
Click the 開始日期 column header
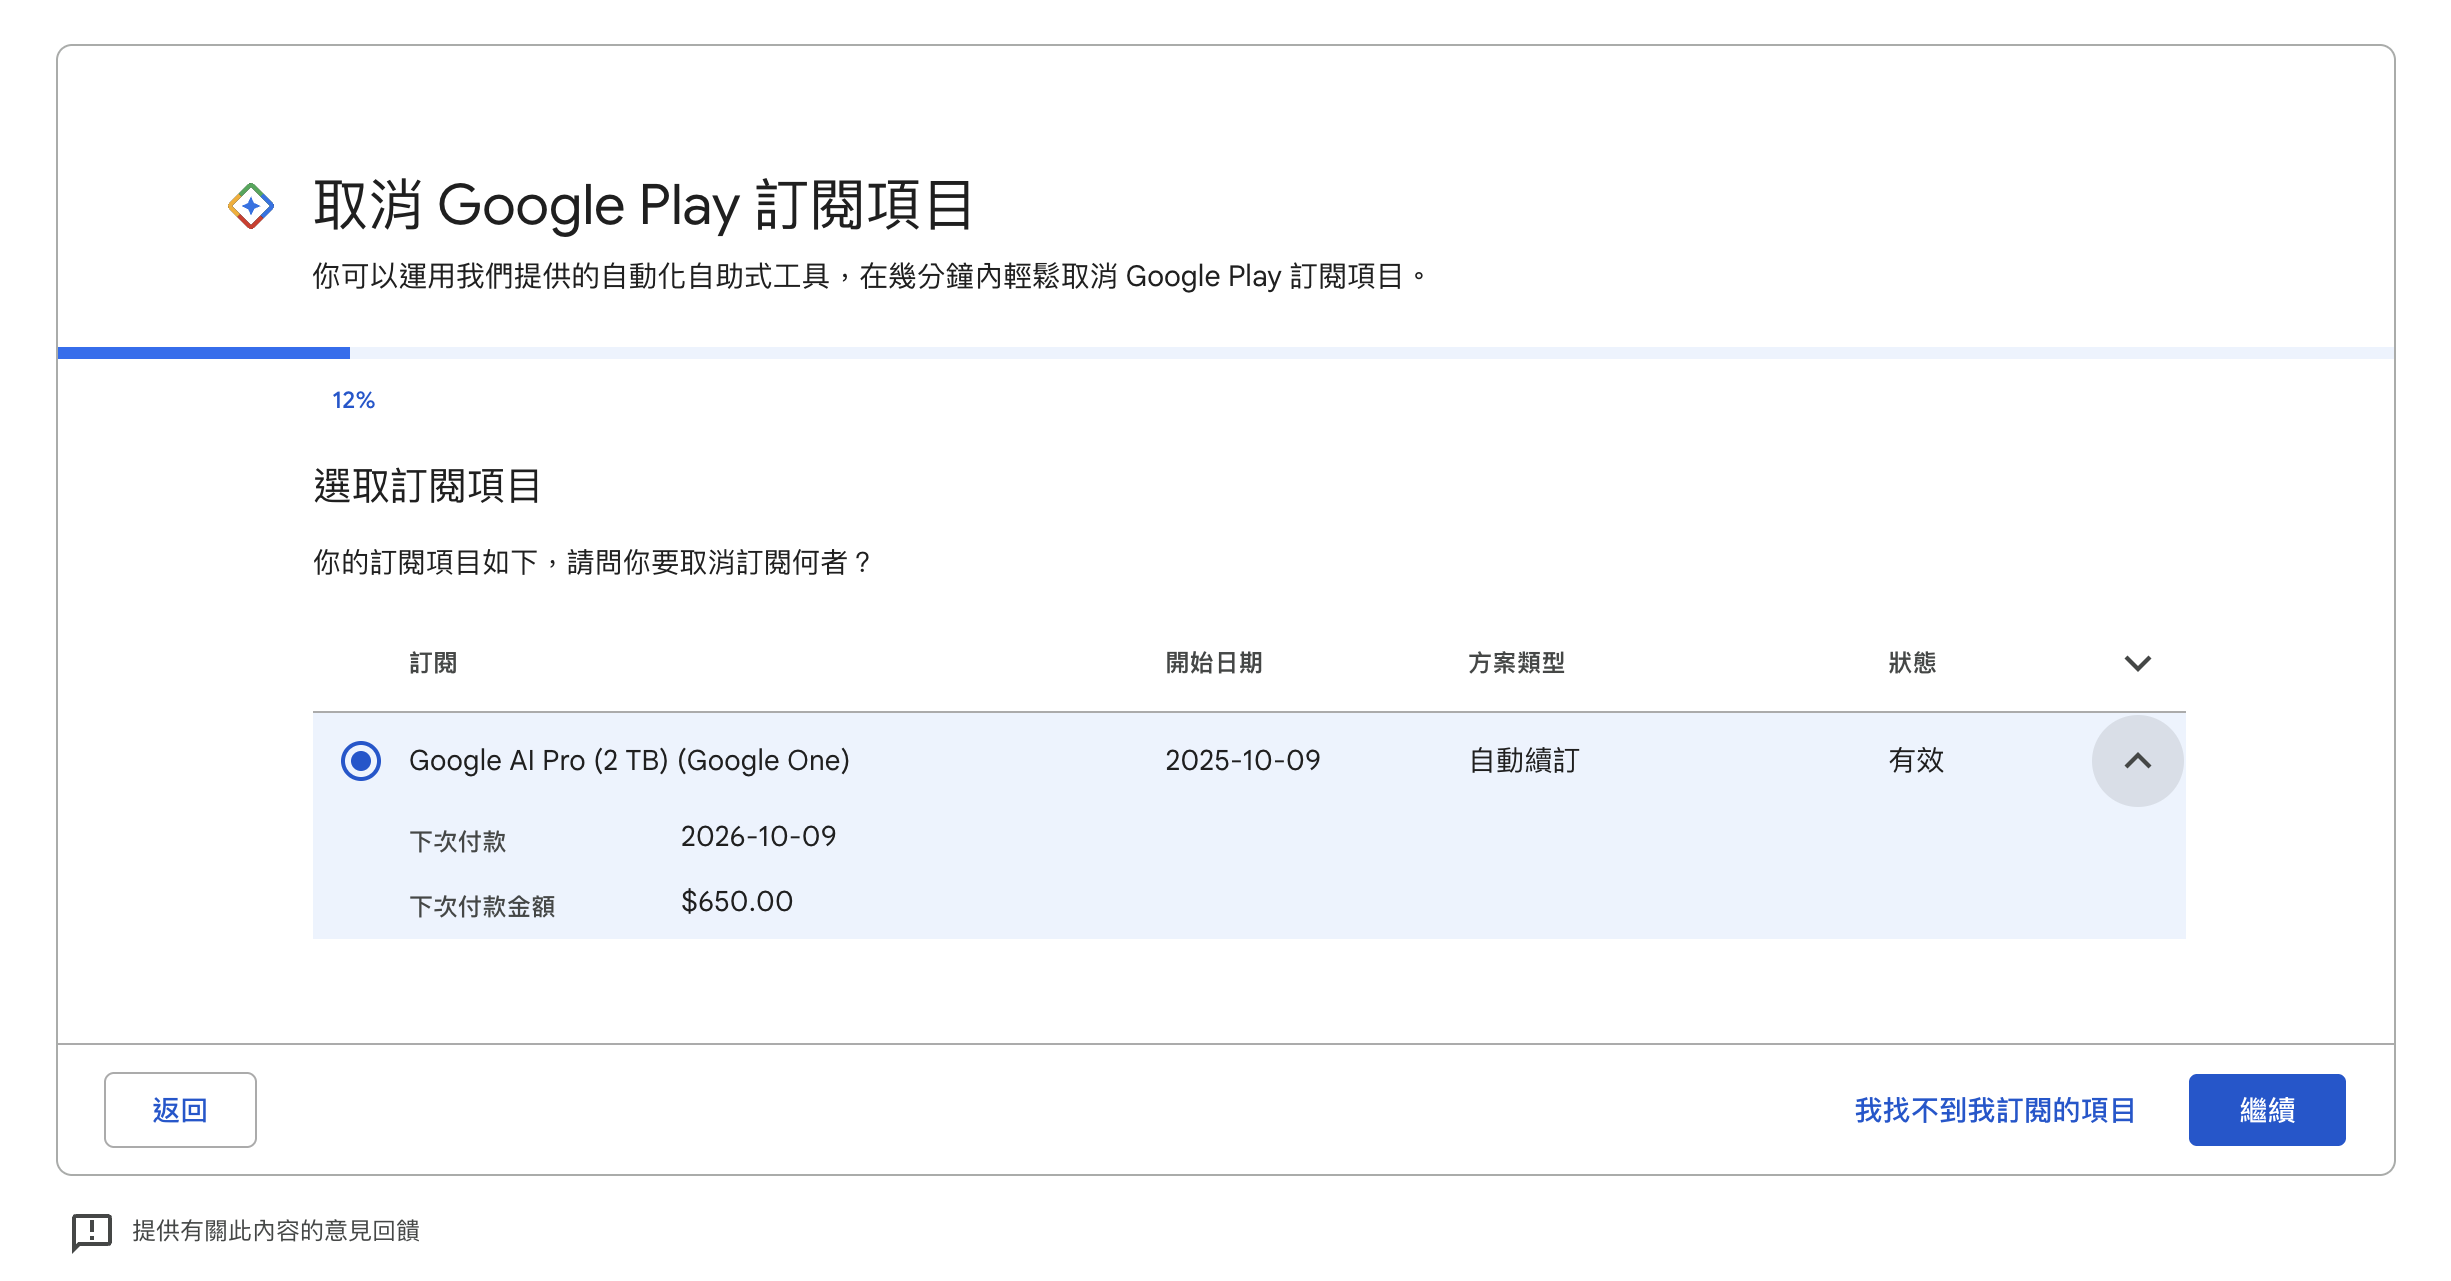coord(1214,663)
